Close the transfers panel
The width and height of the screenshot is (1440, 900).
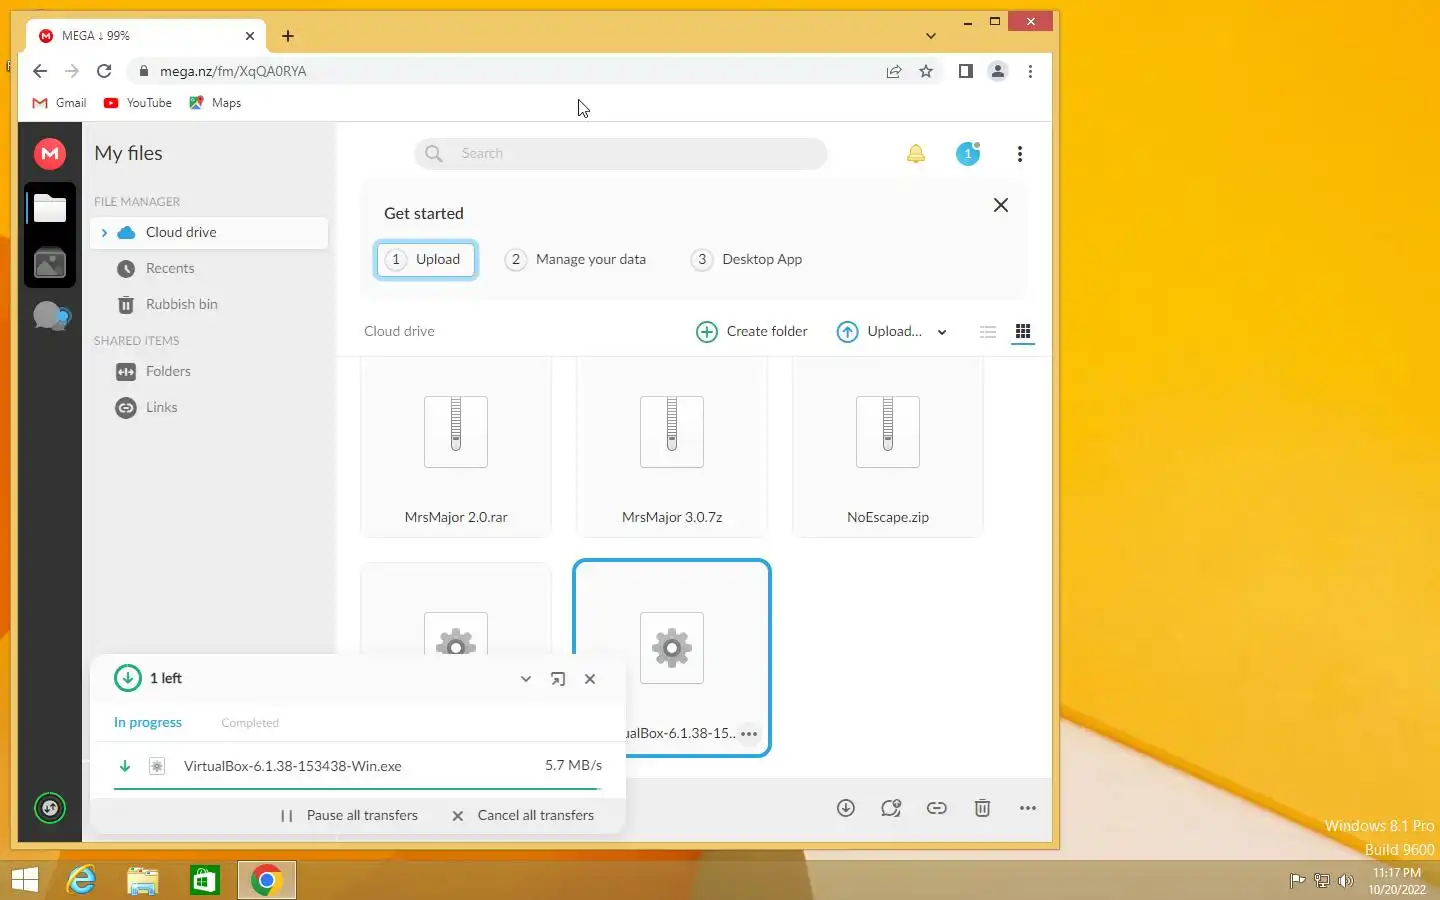[x=590, y=679]
